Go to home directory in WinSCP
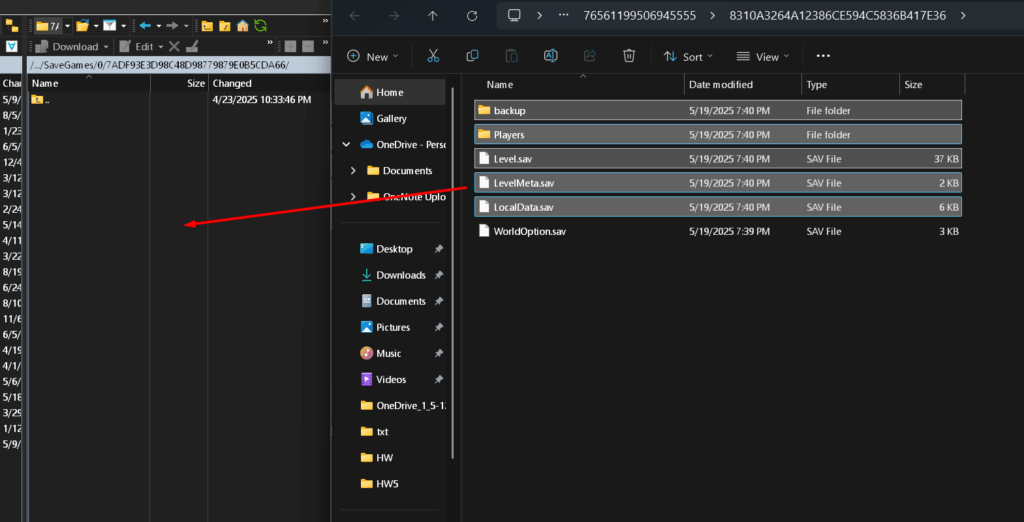The image size is (1024, 522). (x=243, y=25)
